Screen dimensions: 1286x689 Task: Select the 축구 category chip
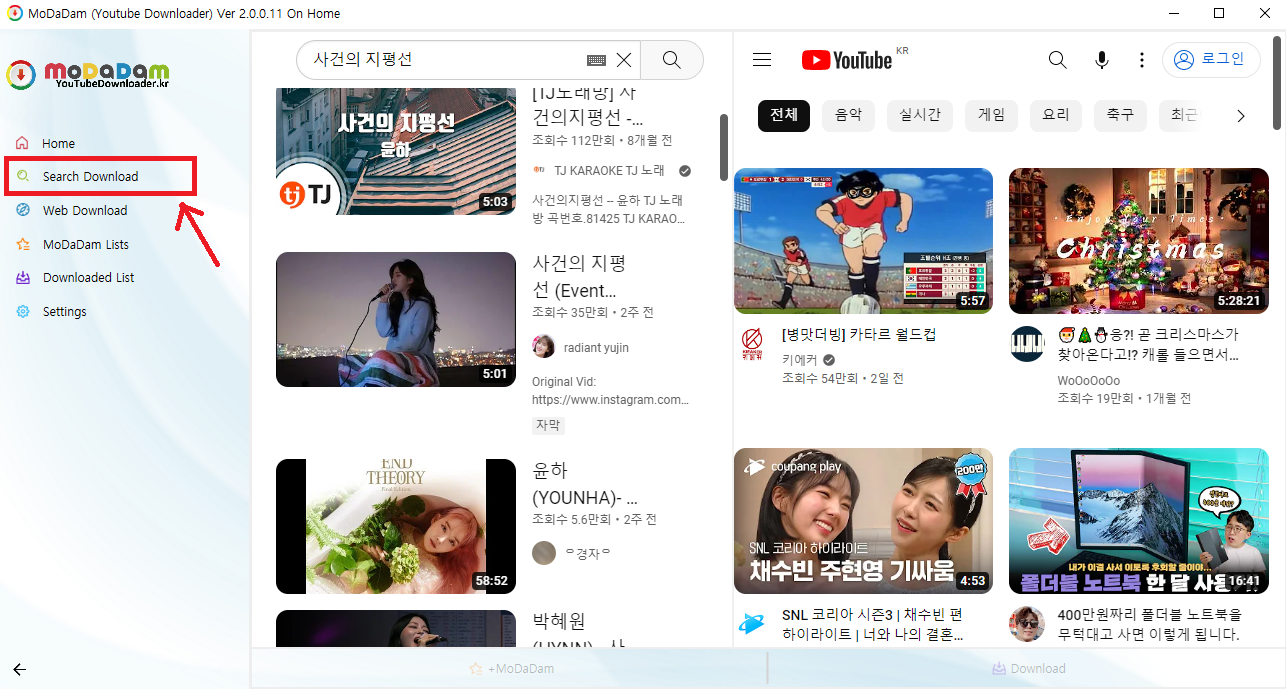click(x=1120, y=115)
